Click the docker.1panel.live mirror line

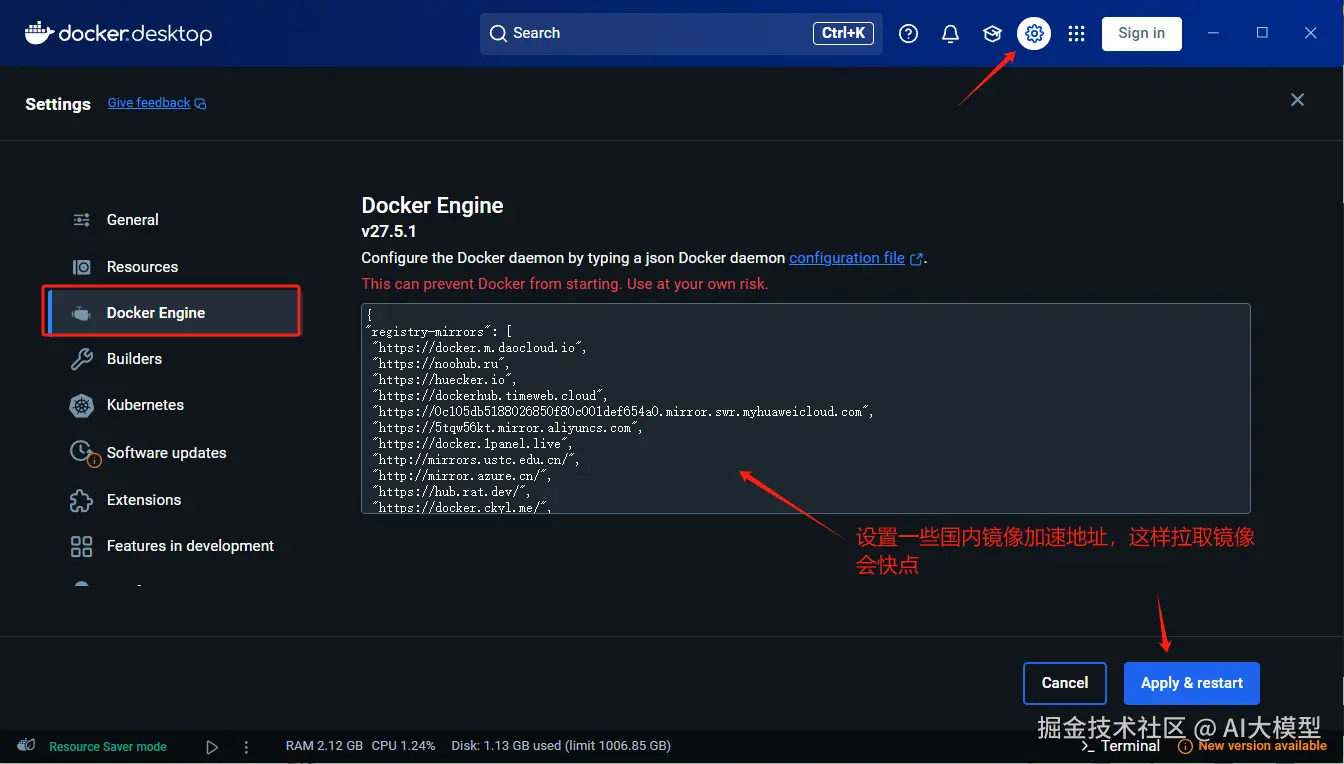(x=472, y=444)
